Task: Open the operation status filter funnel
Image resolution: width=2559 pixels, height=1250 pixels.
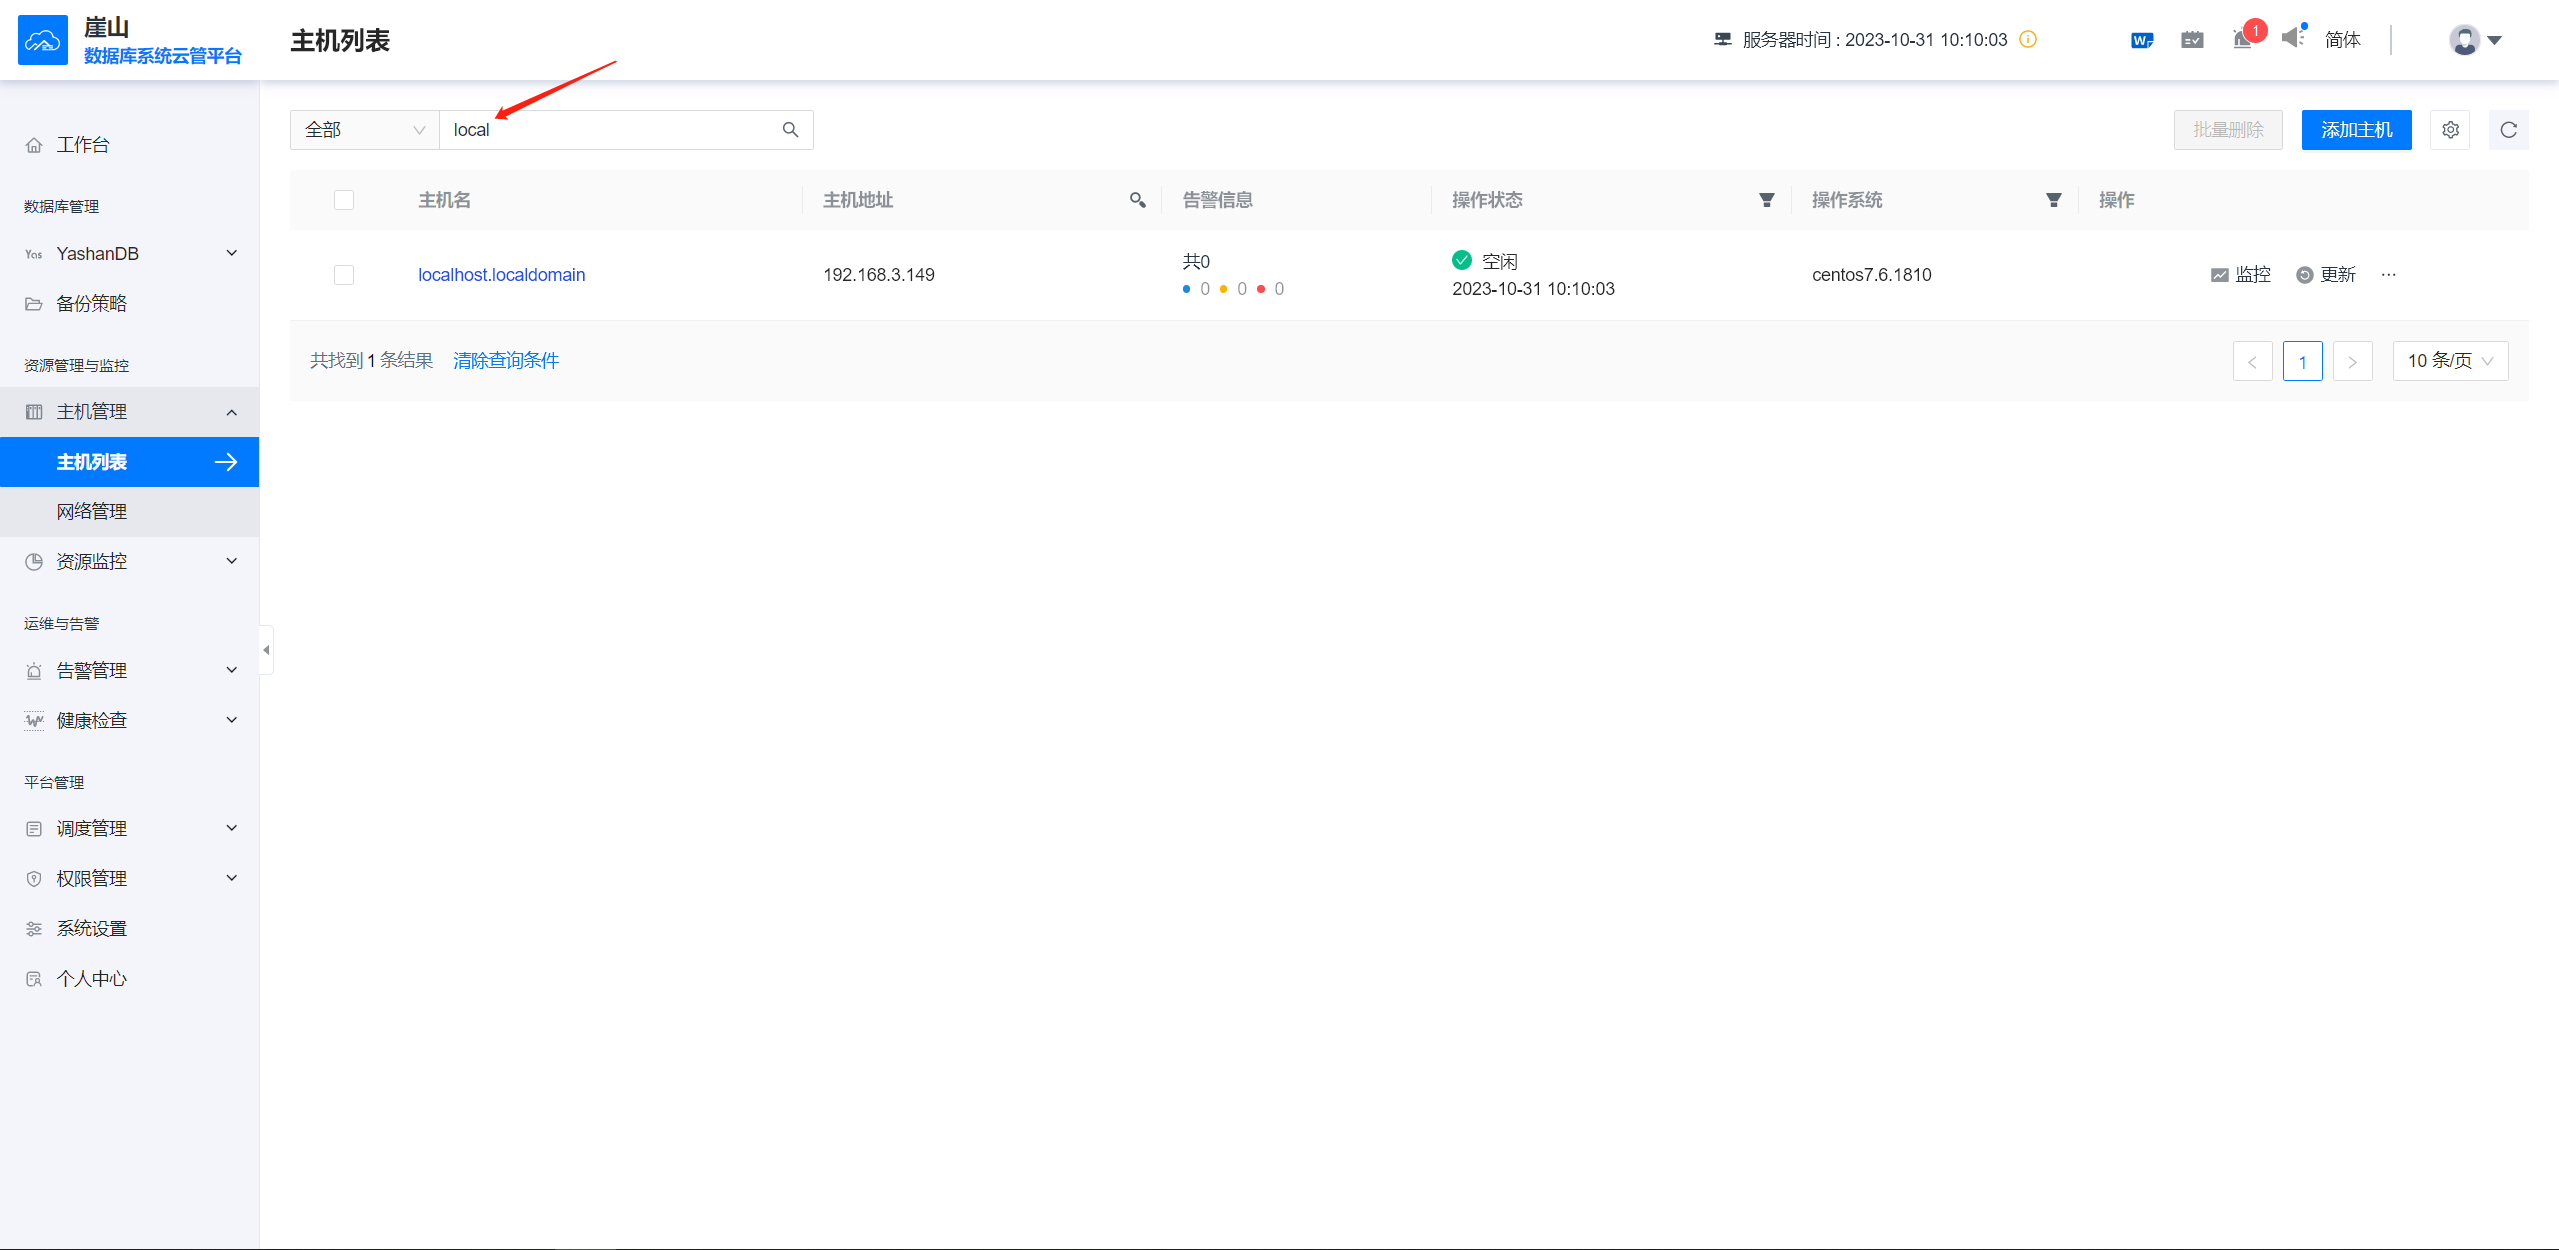Action: coord(1766,200)
